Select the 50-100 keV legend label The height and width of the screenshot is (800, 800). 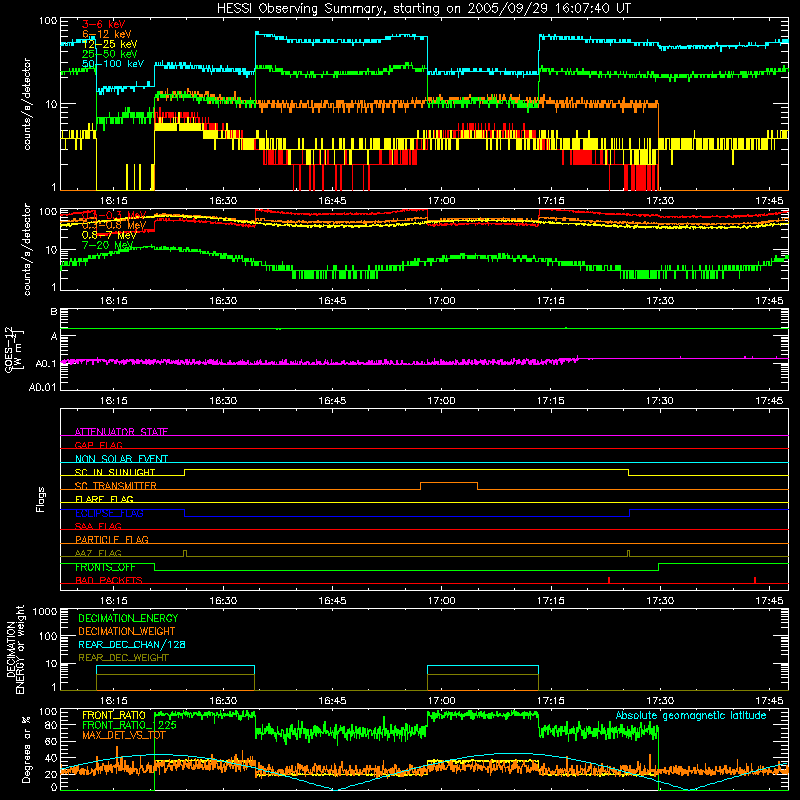point(112,64)
